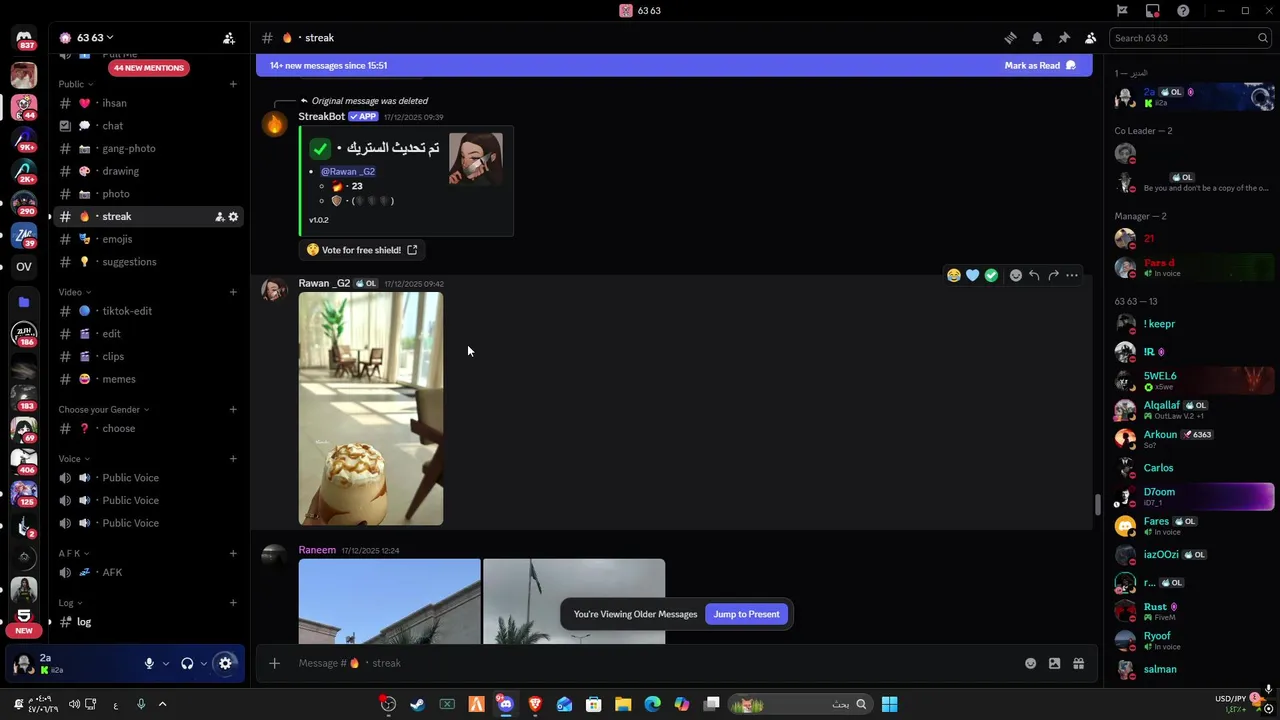Viewport: 1280px width, 720px height.
Task: Join the AFK voice channel
Action: coord(148,572)
